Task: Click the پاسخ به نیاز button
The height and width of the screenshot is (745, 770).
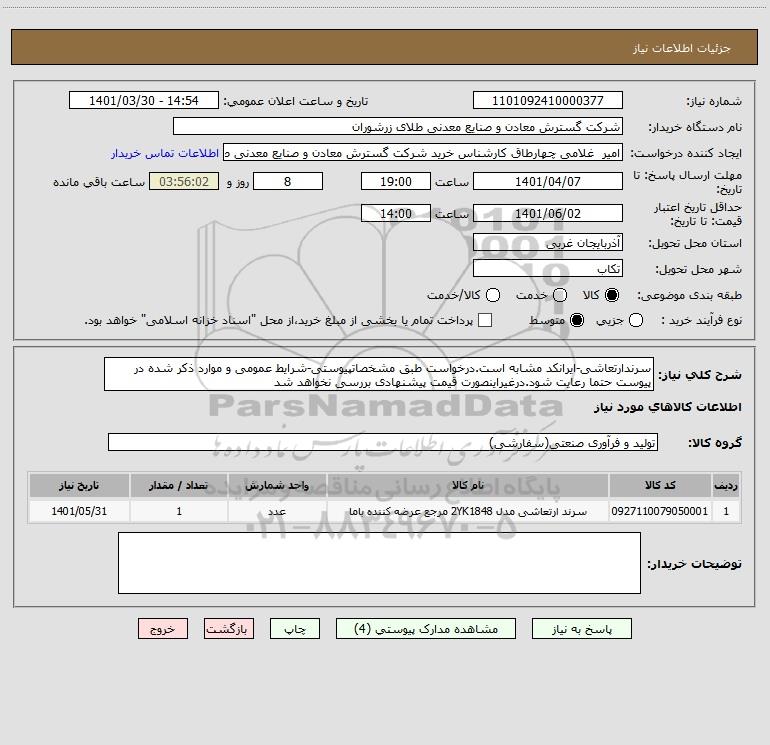Action: [x=582, y=629]
